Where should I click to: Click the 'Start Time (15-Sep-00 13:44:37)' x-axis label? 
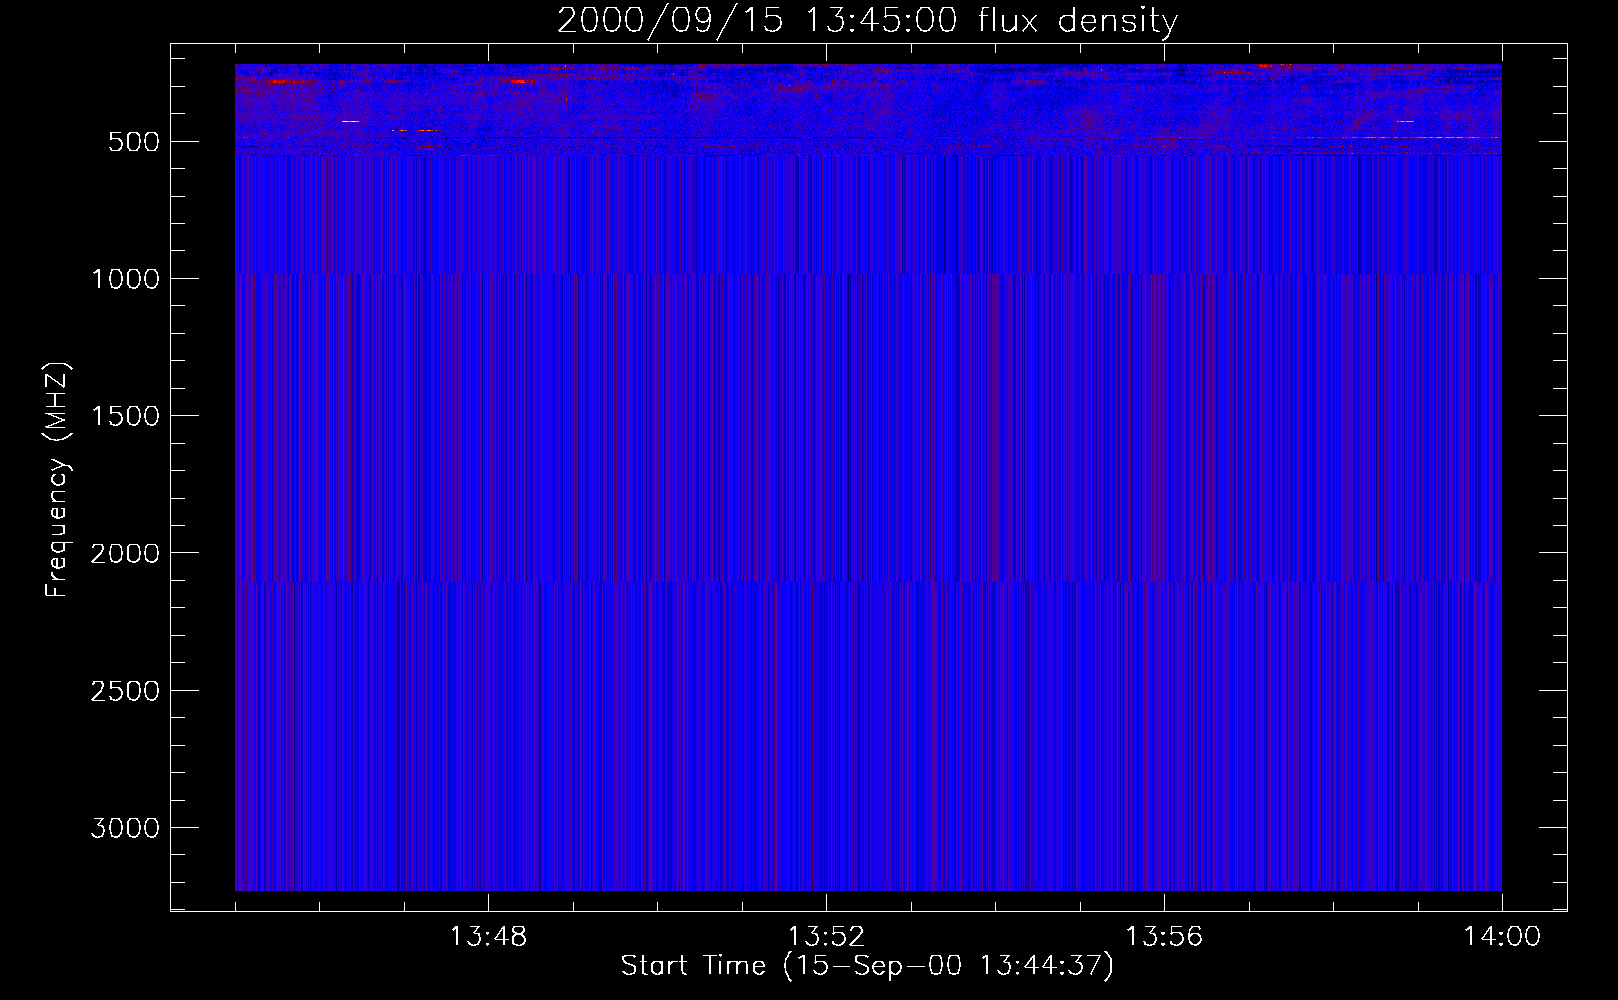pos(867,966)
